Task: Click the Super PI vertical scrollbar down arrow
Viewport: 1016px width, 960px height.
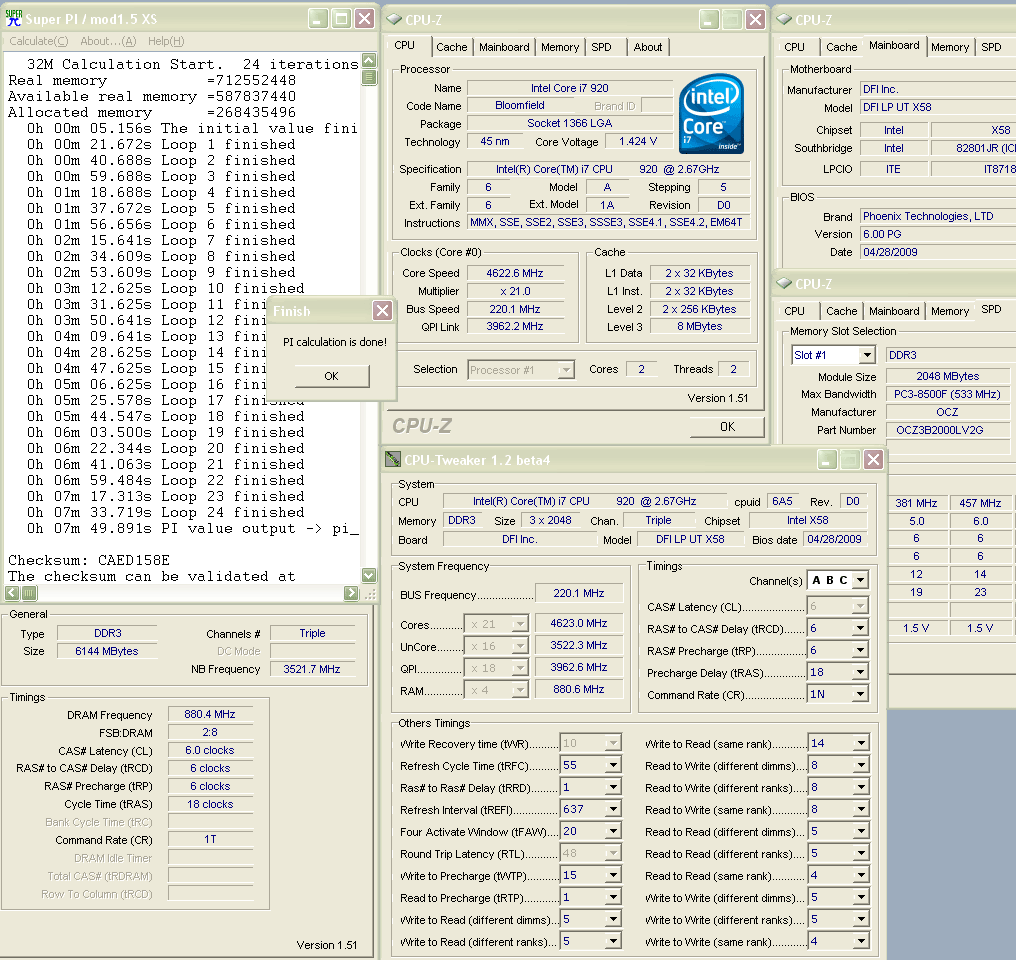Action: pyautogui.click(x=369, y=575)
